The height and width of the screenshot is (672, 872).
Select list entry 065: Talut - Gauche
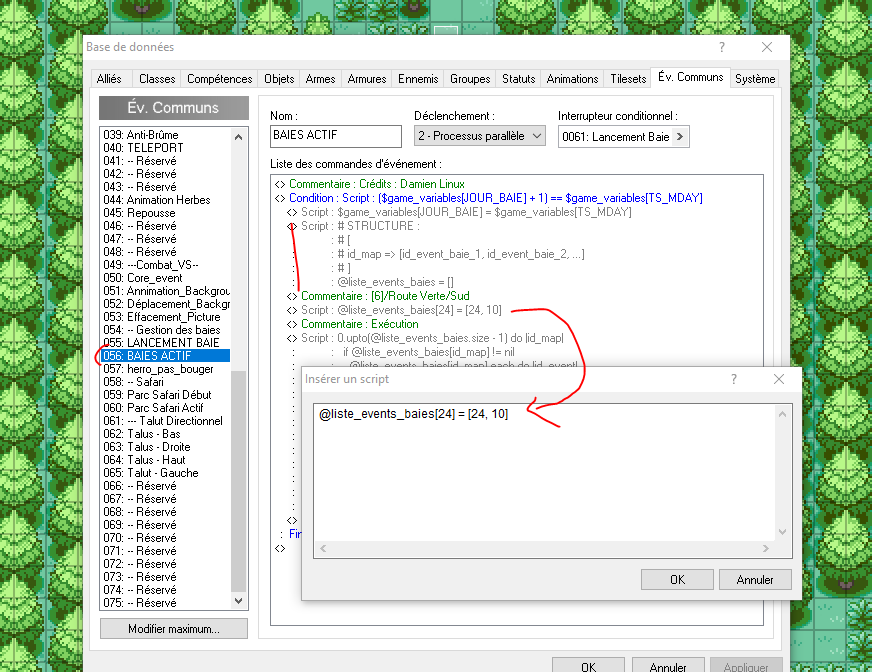click(x=166, y=473)
